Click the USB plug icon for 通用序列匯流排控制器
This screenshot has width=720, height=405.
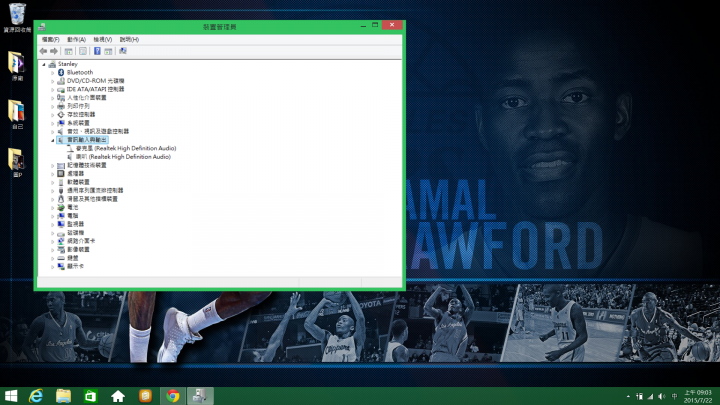coord(61,191)
